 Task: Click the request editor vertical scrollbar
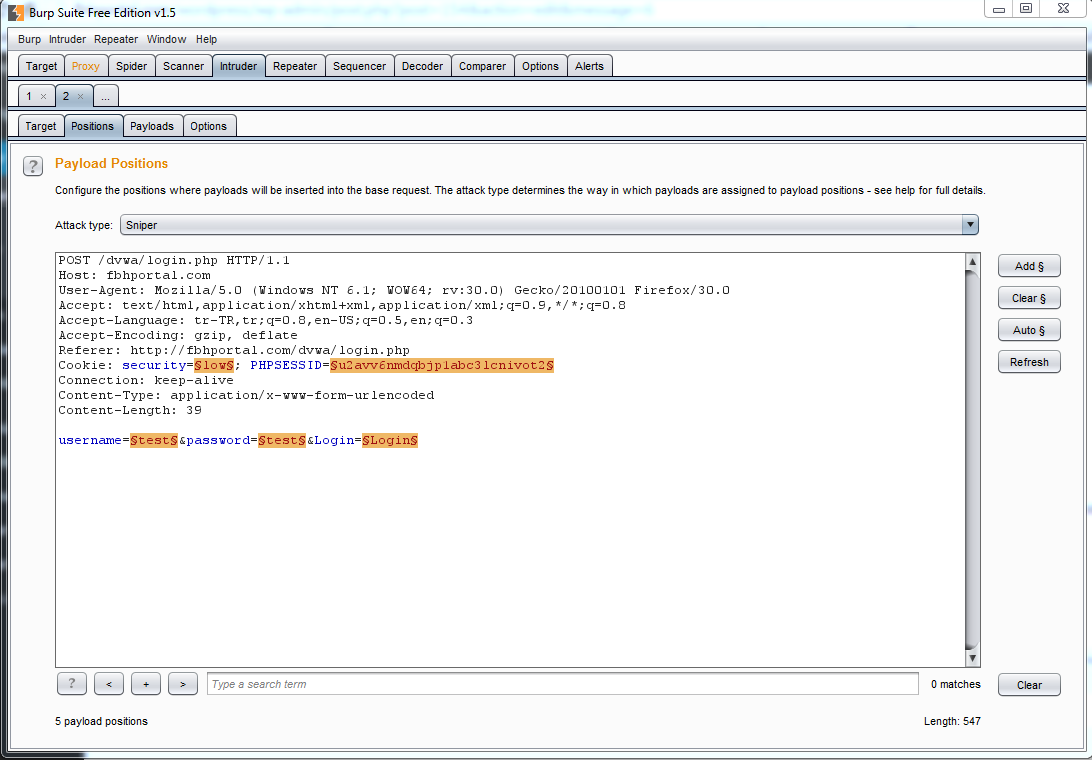pyautogui.click(x=972, y=460)
